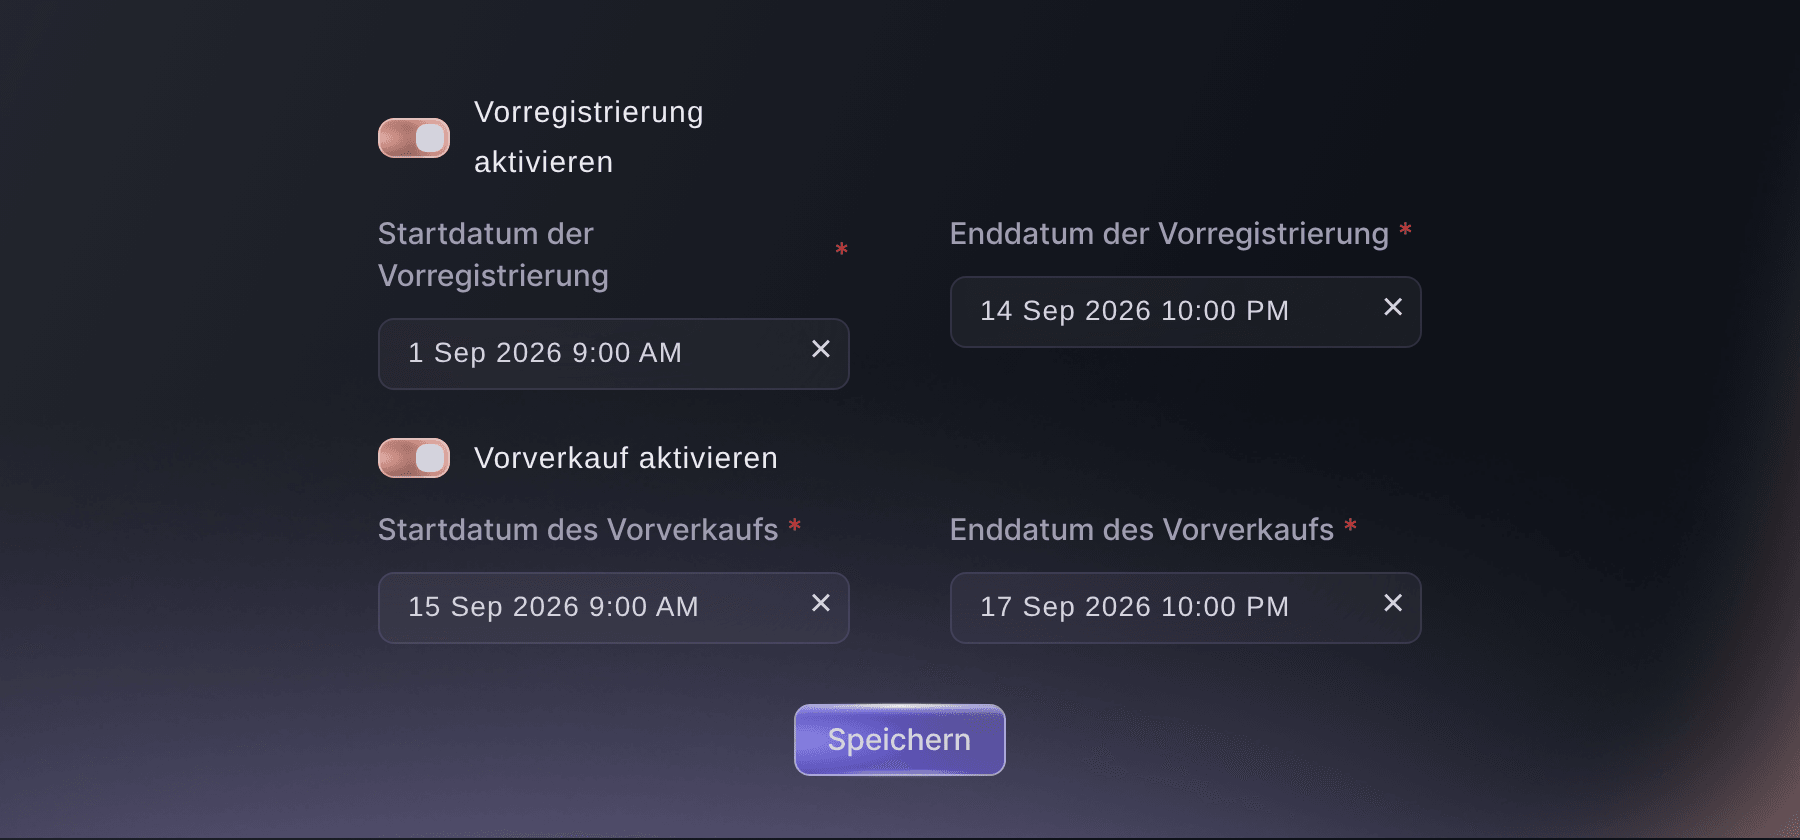Select the Startdatum der Vorregistrierung field label
1800x840 pixels.
click(x=493, y=254)
